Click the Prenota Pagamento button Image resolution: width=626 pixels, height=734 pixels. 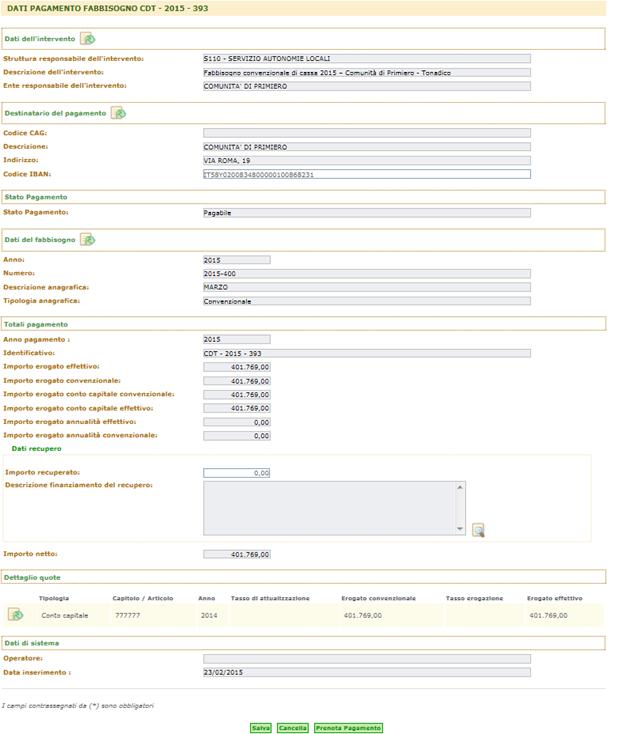[x=348, y=728]
